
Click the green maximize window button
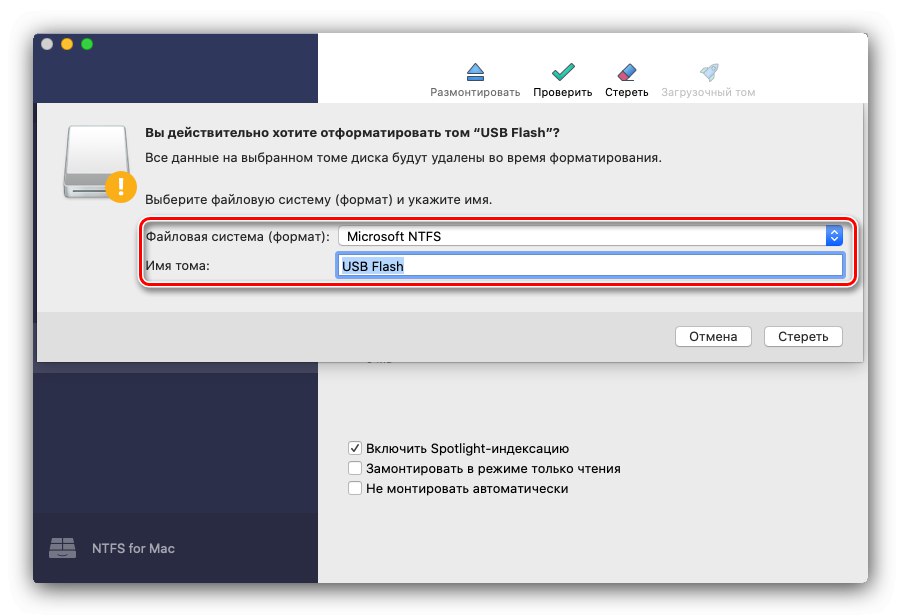click(x=87, y=44)
